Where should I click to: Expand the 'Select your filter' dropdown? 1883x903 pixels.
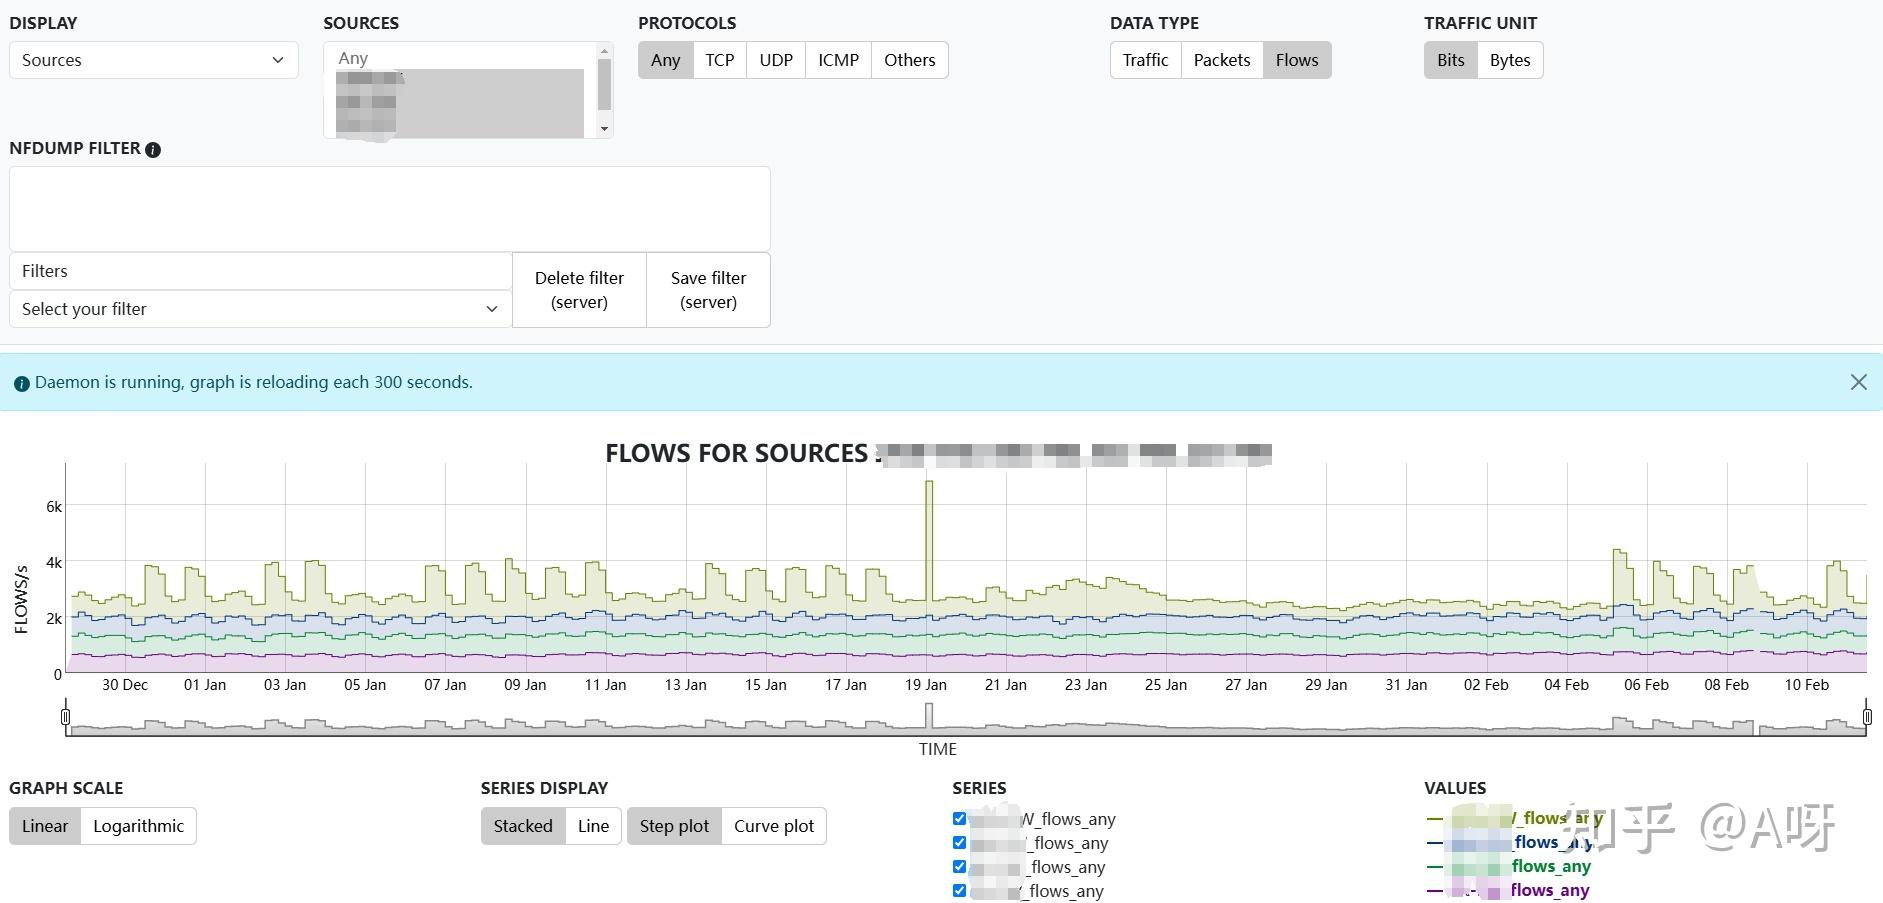[260, 309]
